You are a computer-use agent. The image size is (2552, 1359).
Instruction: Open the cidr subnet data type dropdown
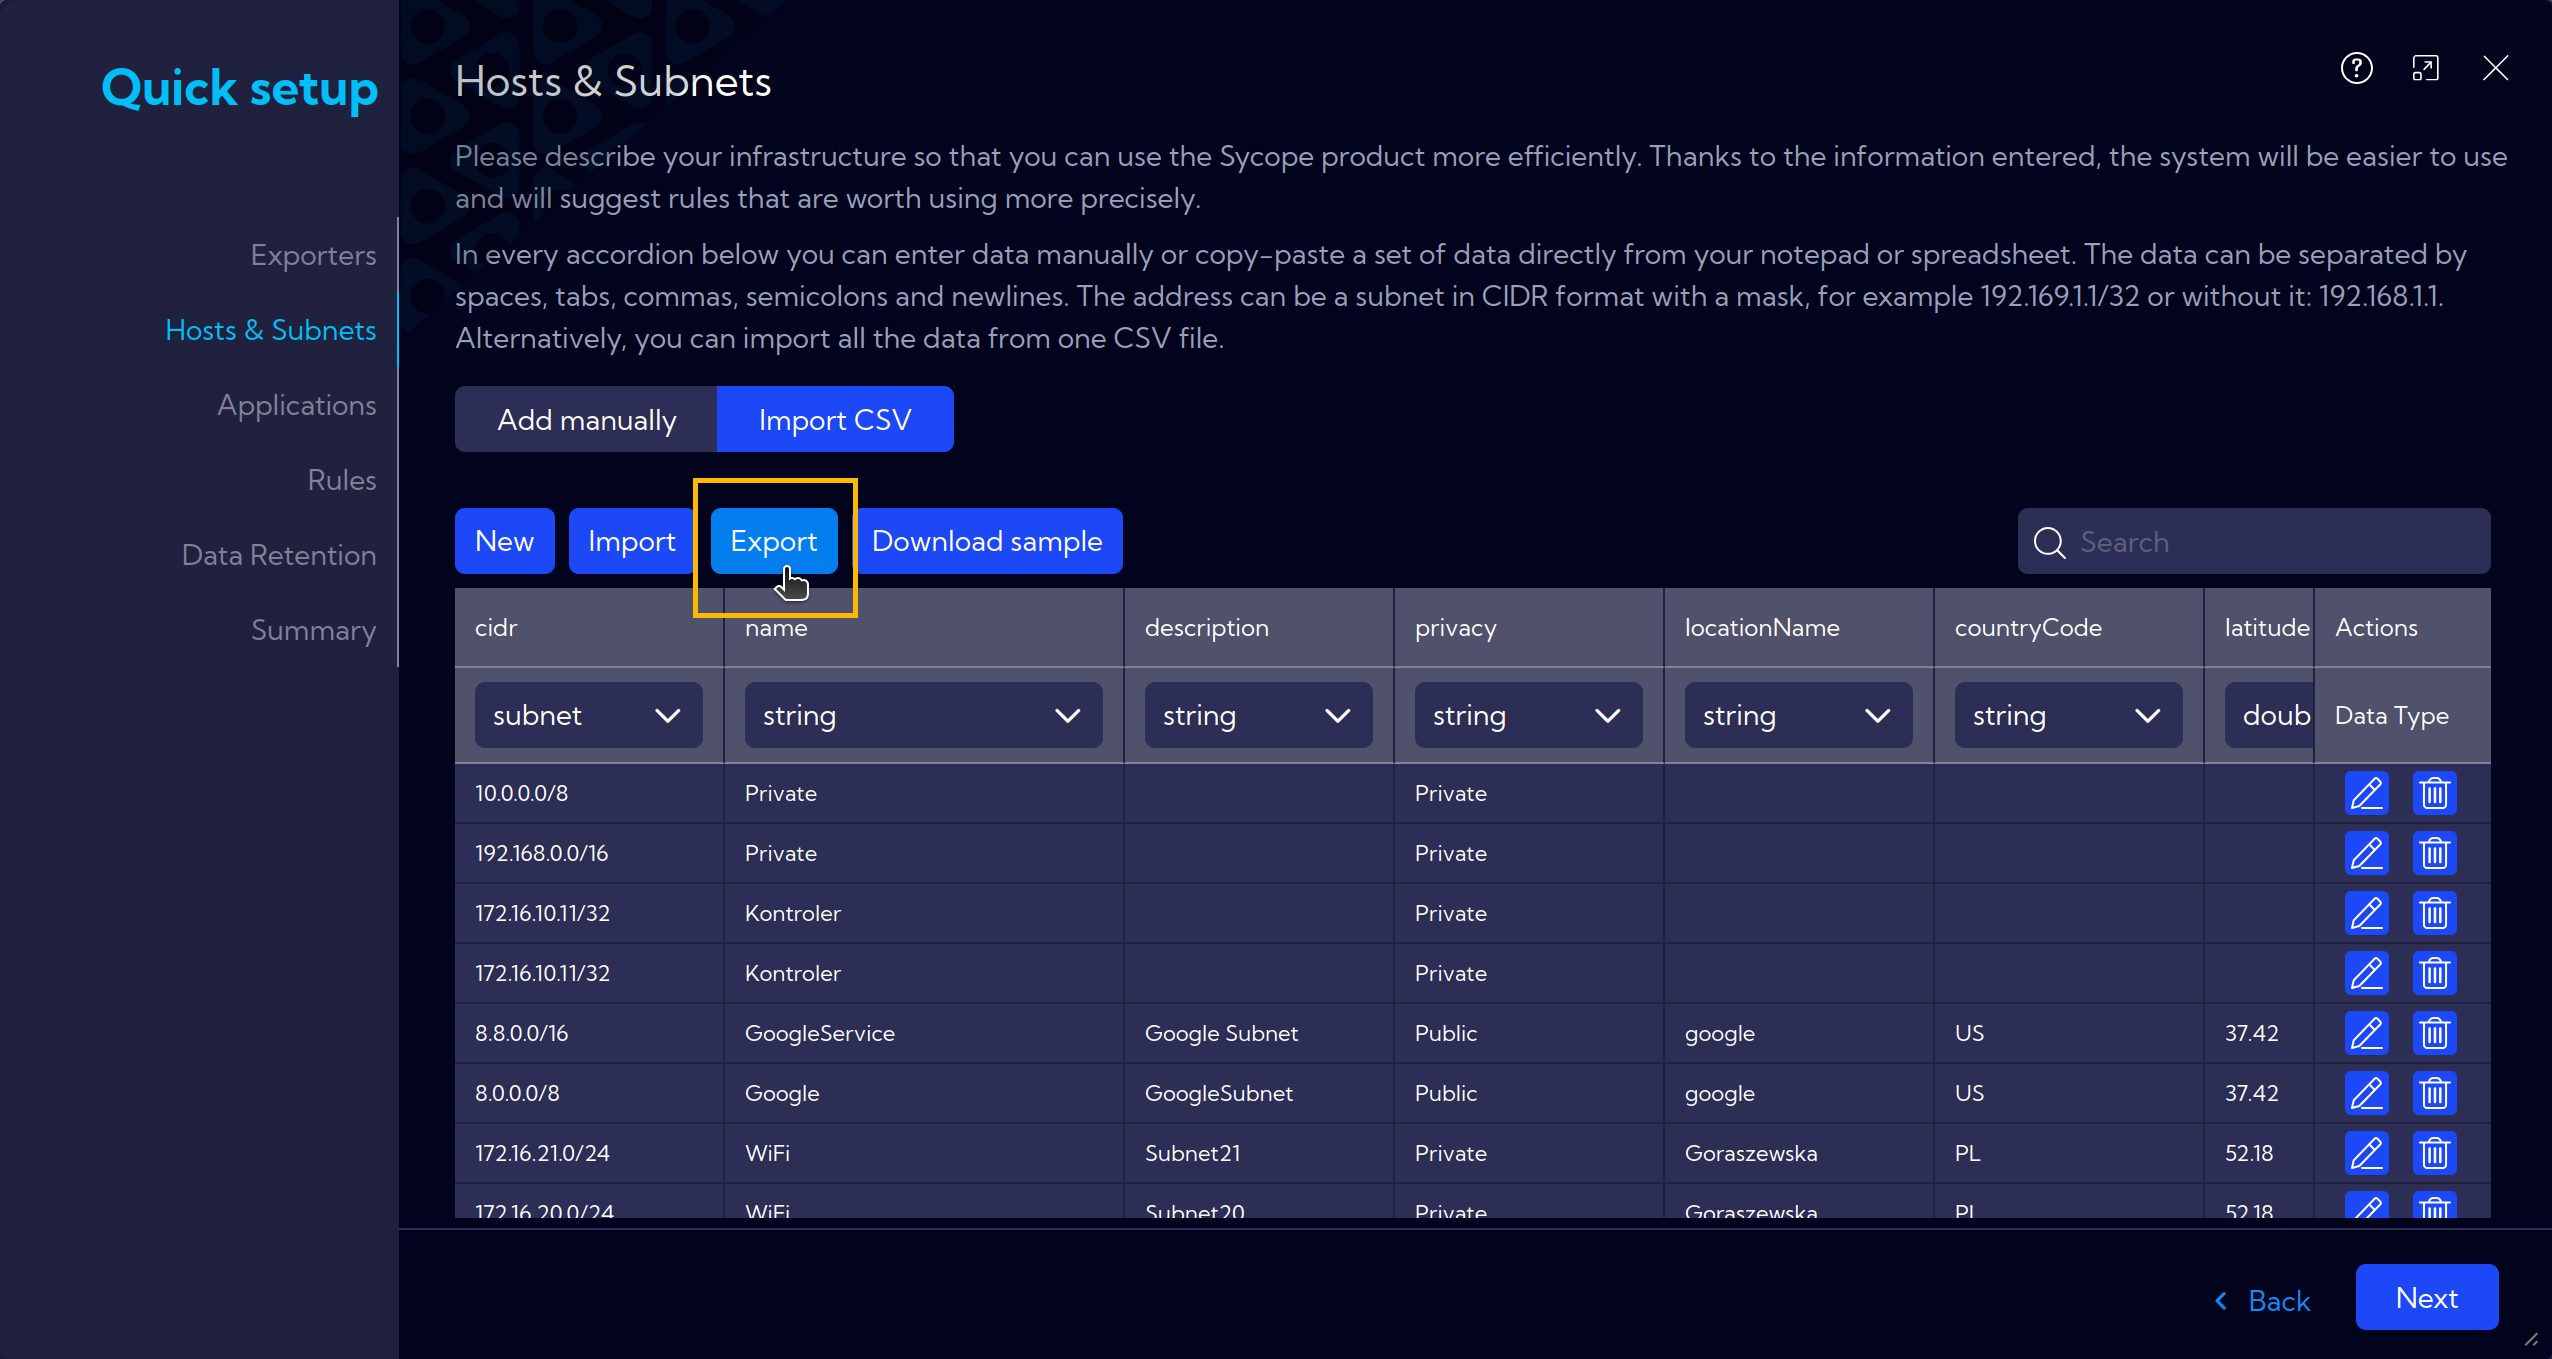pyautogui.click(x=588, y=715)
